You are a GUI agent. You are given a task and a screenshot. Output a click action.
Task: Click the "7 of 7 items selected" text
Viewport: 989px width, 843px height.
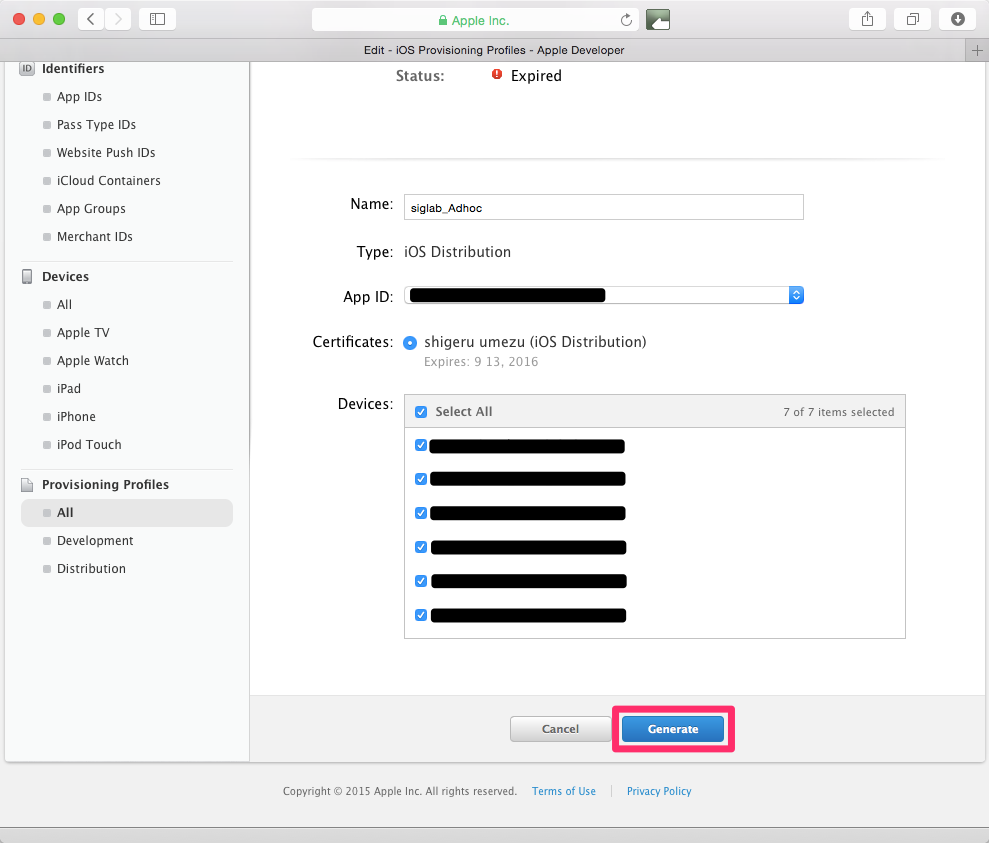pyautogui.click(x=839, y=412)
